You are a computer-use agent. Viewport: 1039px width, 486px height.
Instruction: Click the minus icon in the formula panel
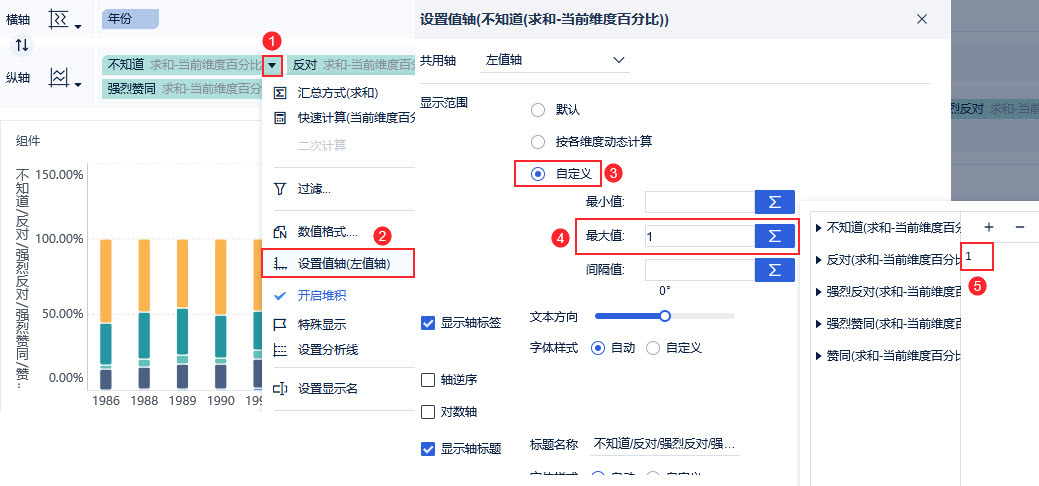(x=1020, y=227)
